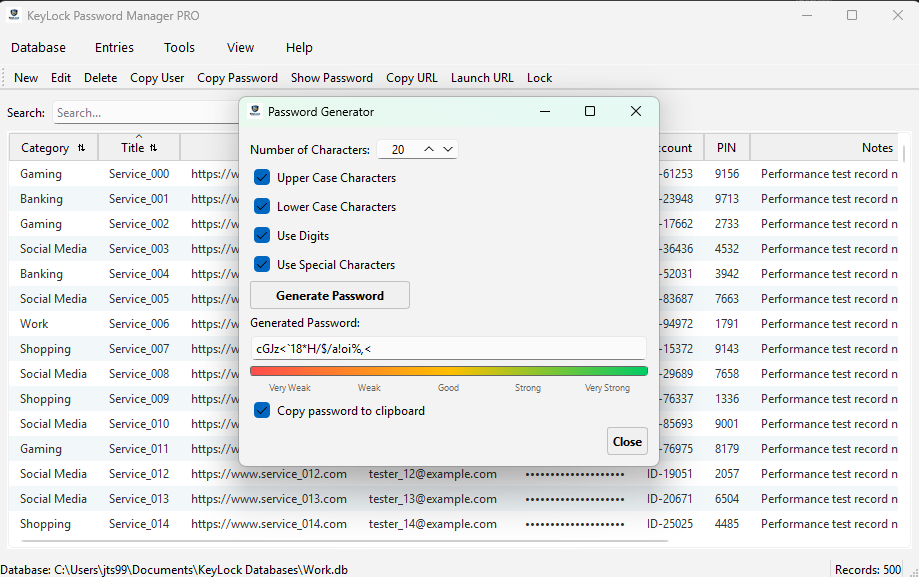919x577 pixels.
Task: Click New in the toolbar
Action: tap(26, 78)
